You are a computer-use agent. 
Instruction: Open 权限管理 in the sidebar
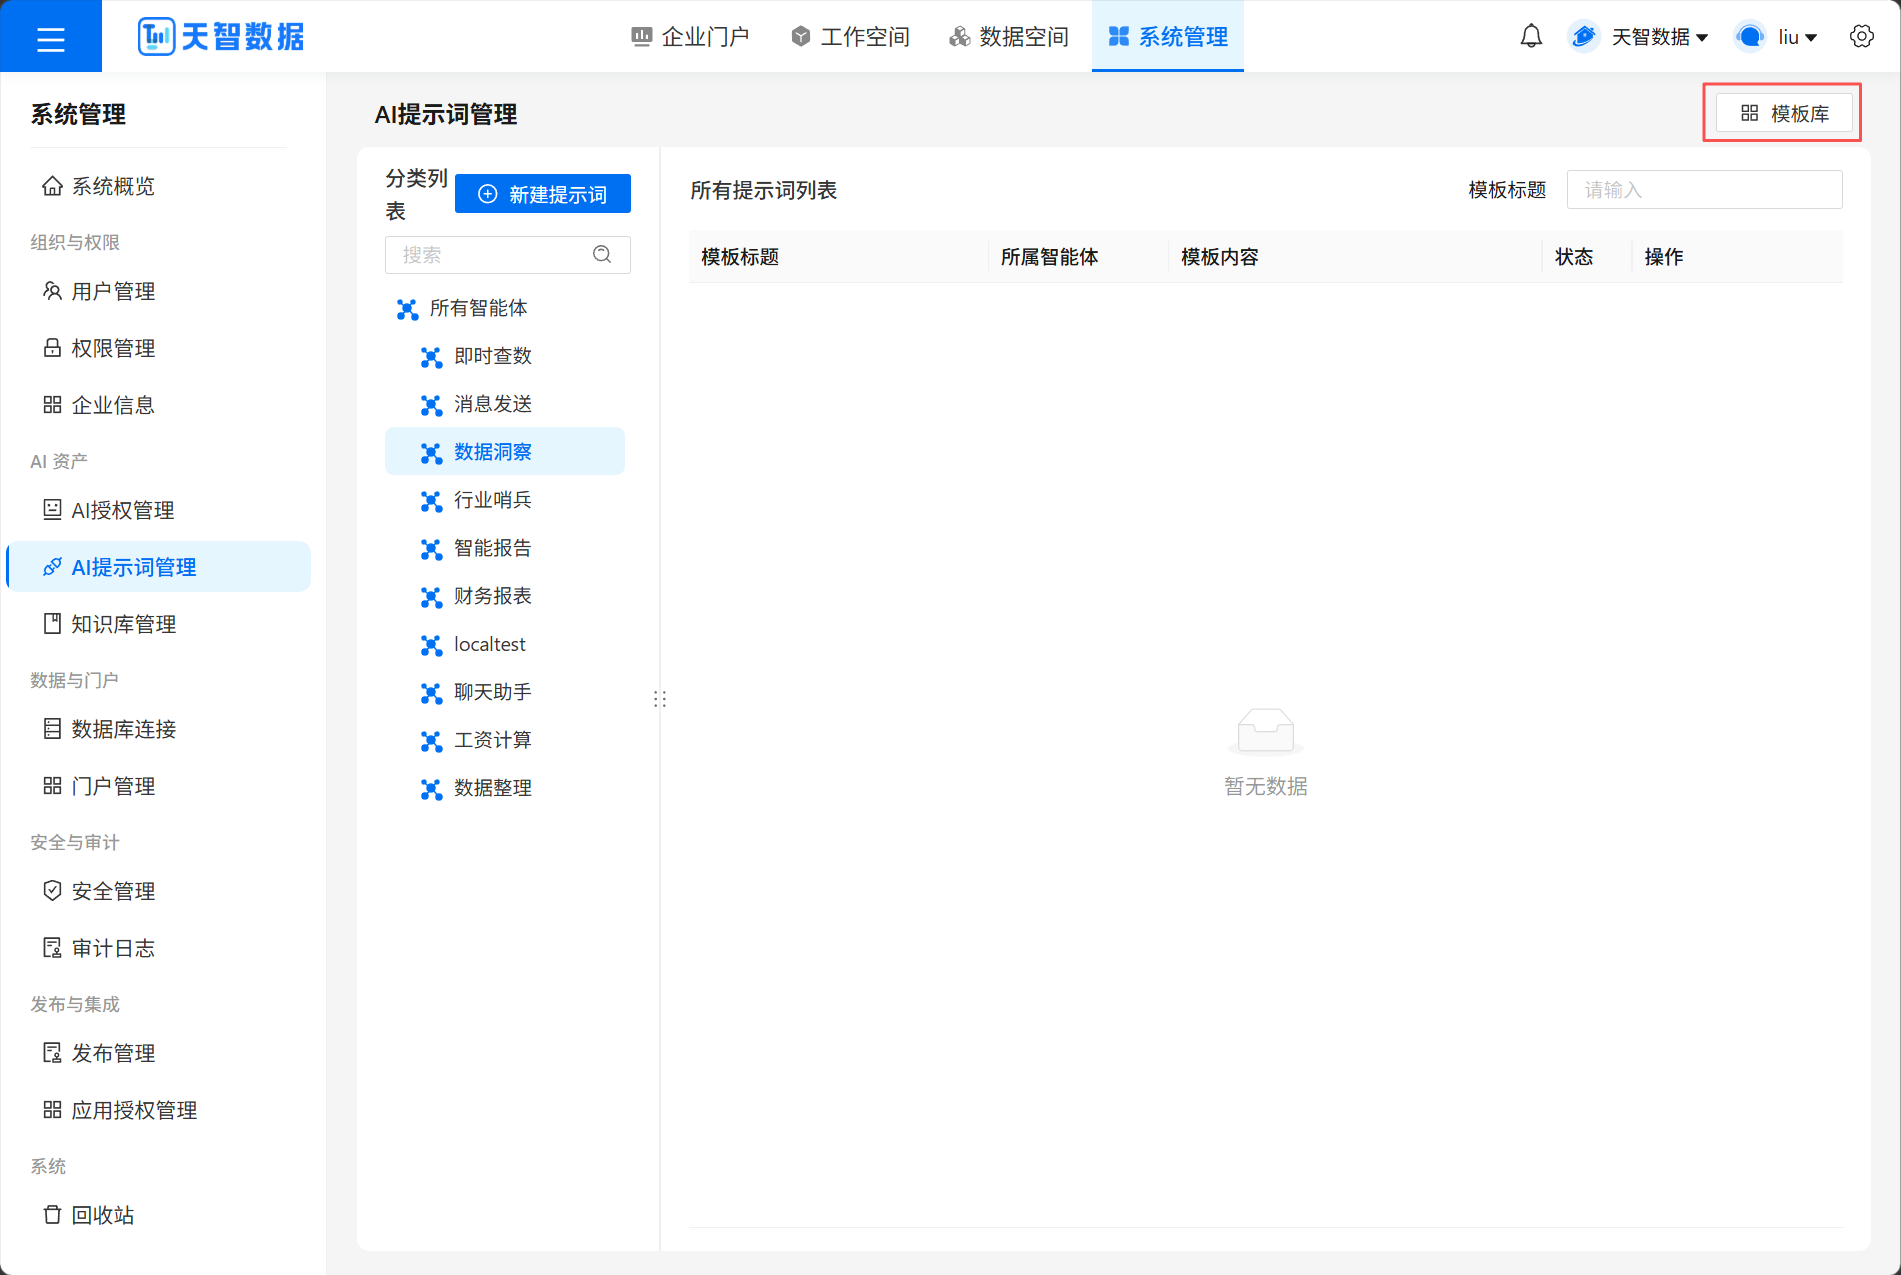pyautogui.click(x=158, y=348)
